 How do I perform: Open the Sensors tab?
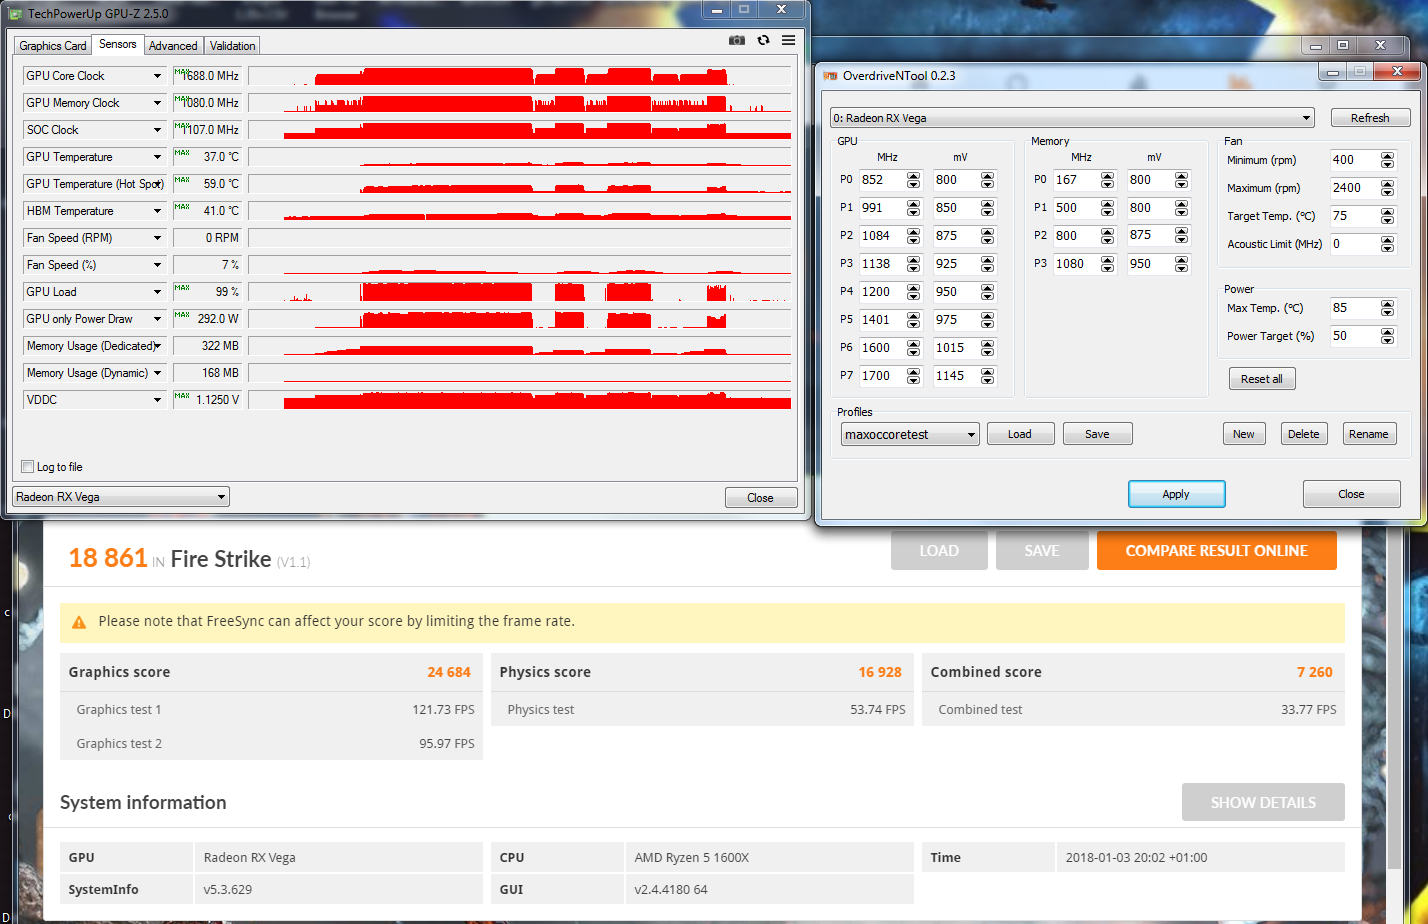pyautogui.click(x=118, y=44)
